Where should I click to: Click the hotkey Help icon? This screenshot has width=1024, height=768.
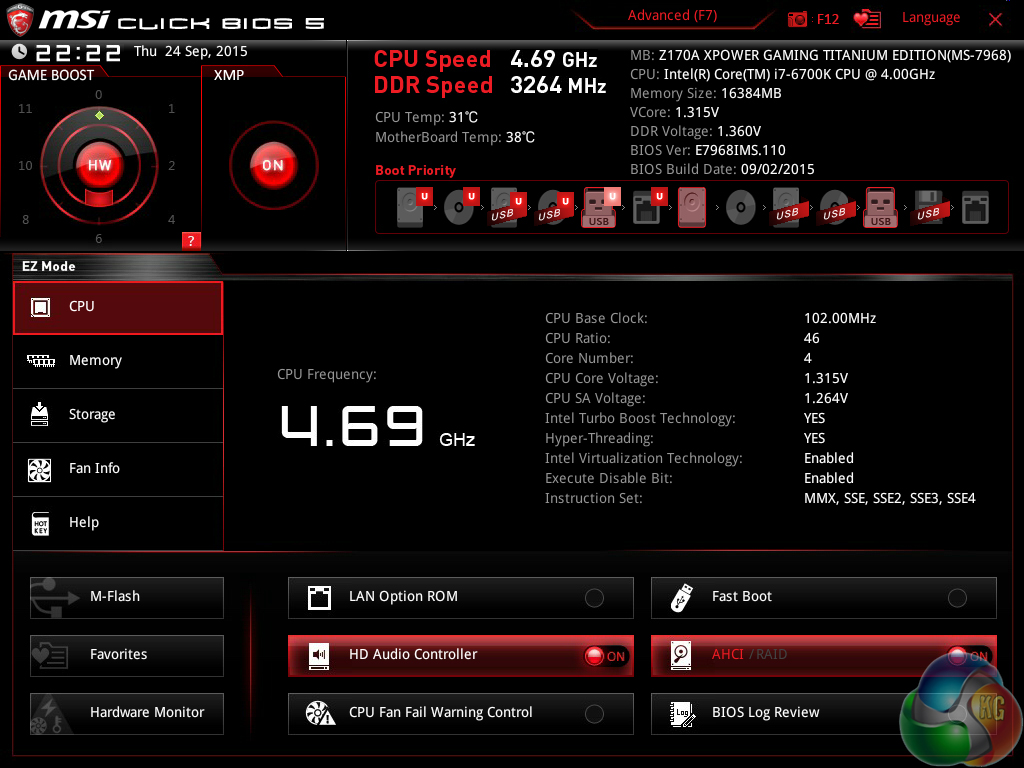tap(117, 522)
